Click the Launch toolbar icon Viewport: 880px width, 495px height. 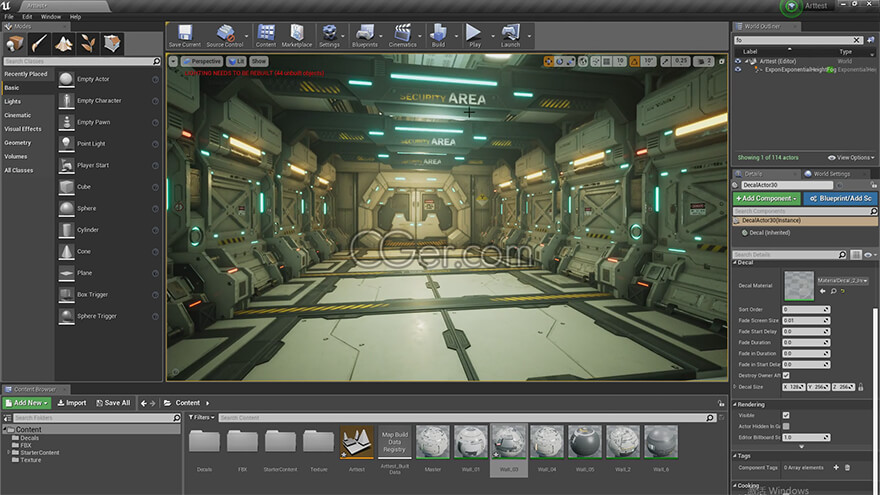click(510, 35)
